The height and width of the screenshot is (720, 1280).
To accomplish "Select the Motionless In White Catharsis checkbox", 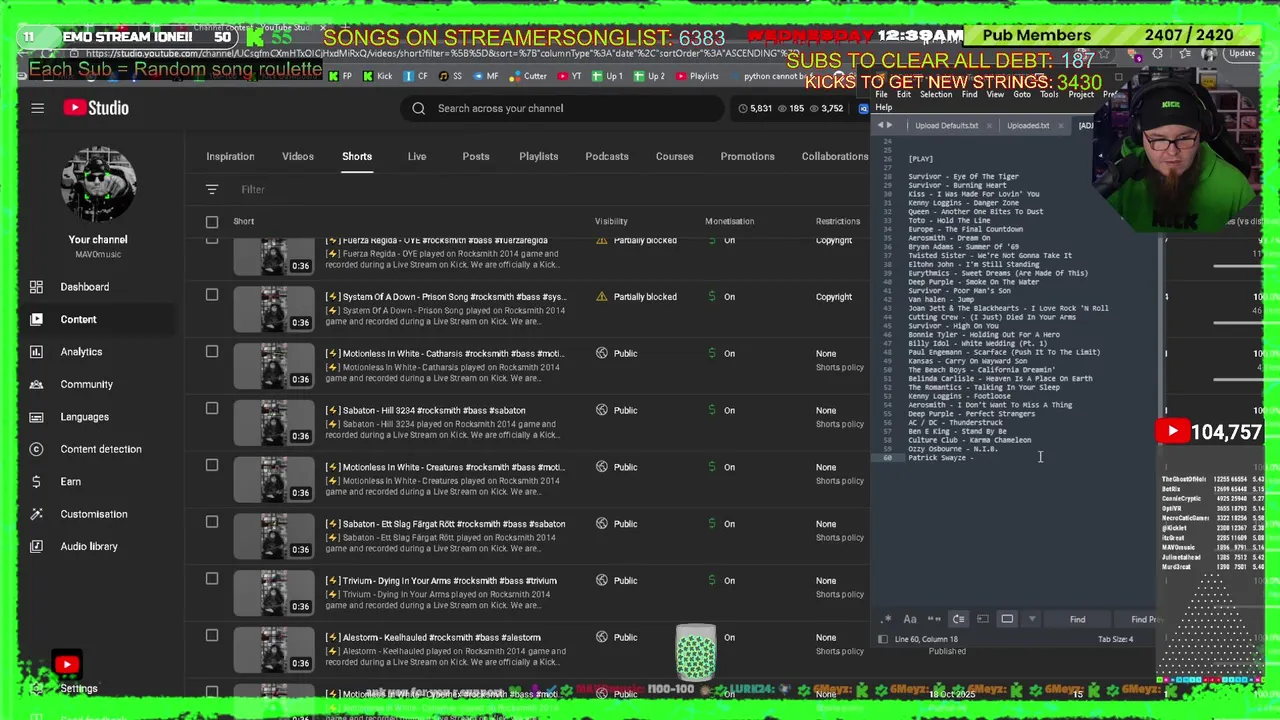I will point(212,351).
